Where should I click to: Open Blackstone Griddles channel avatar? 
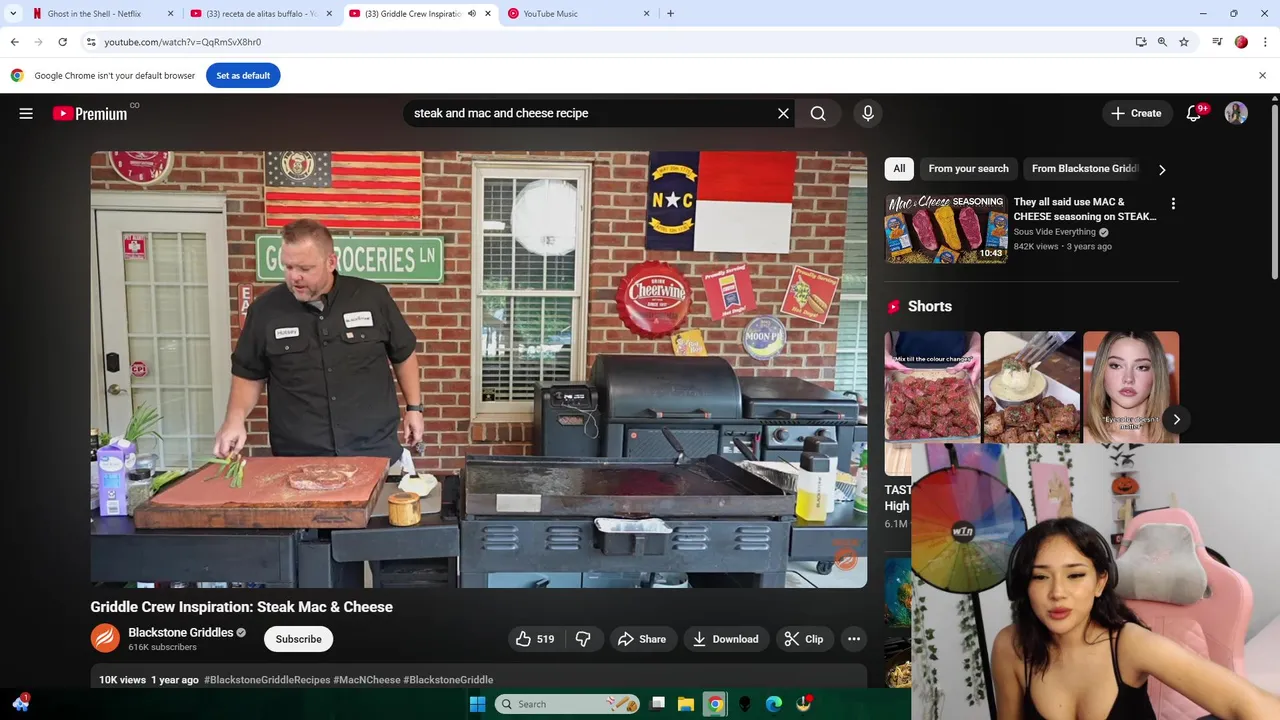pyautogui.click(x=105, y=638)
